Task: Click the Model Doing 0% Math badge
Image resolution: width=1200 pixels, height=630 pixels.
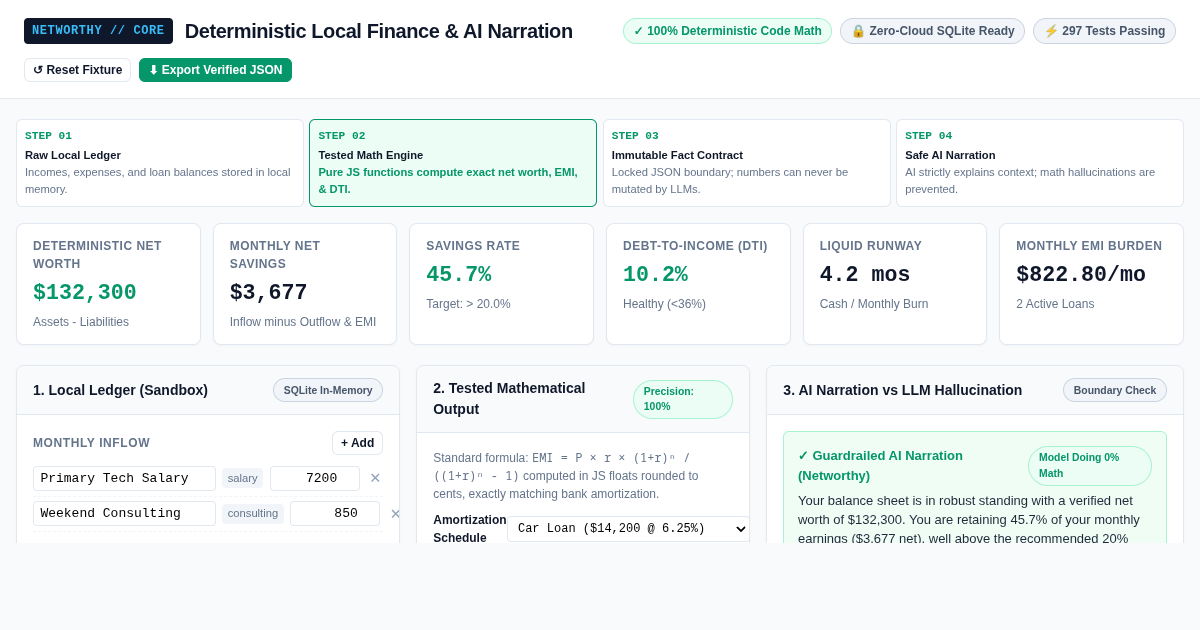Action: point(1090,466)
